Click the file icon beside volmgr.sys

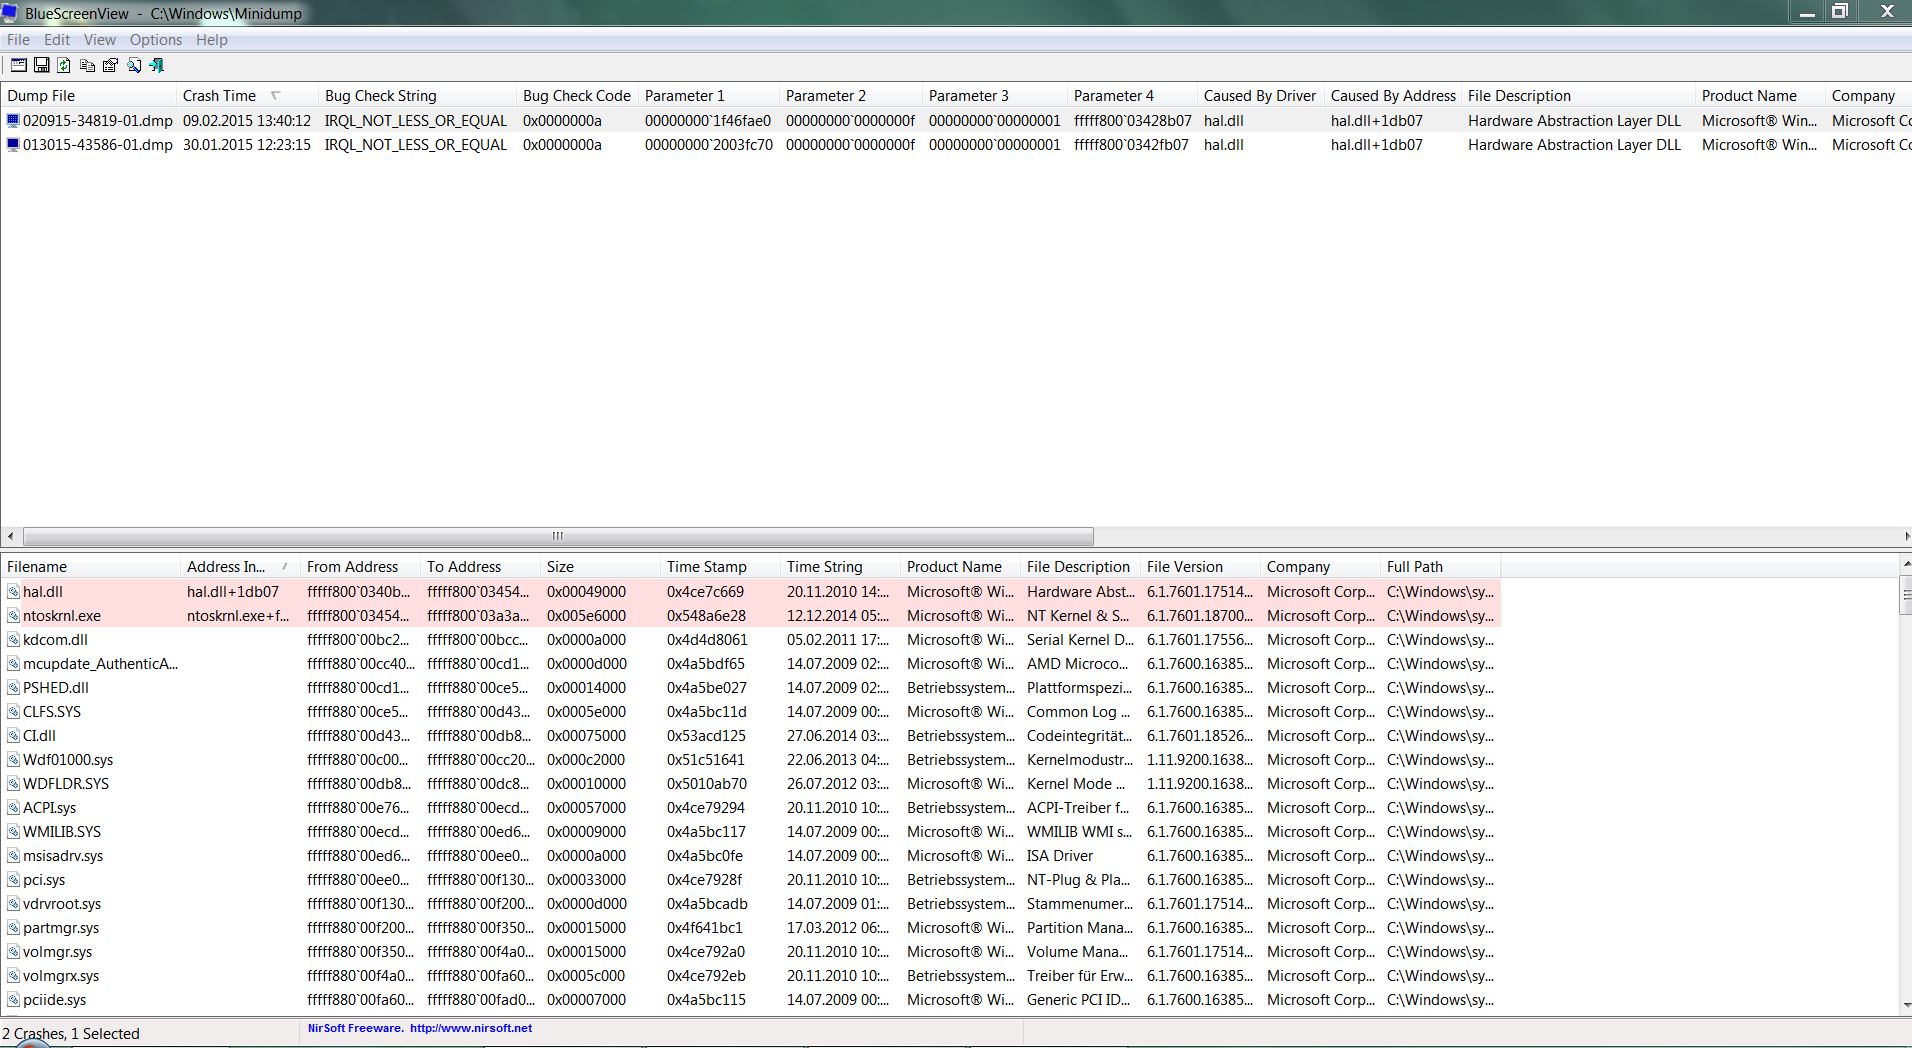click(x=13, y=952)
